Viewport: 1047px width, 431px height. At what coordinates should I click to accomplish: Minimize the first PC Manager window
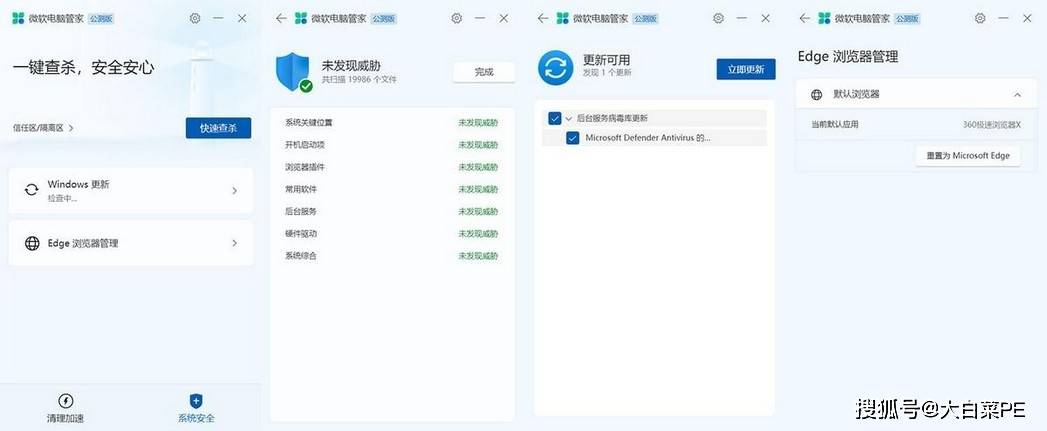218,19
